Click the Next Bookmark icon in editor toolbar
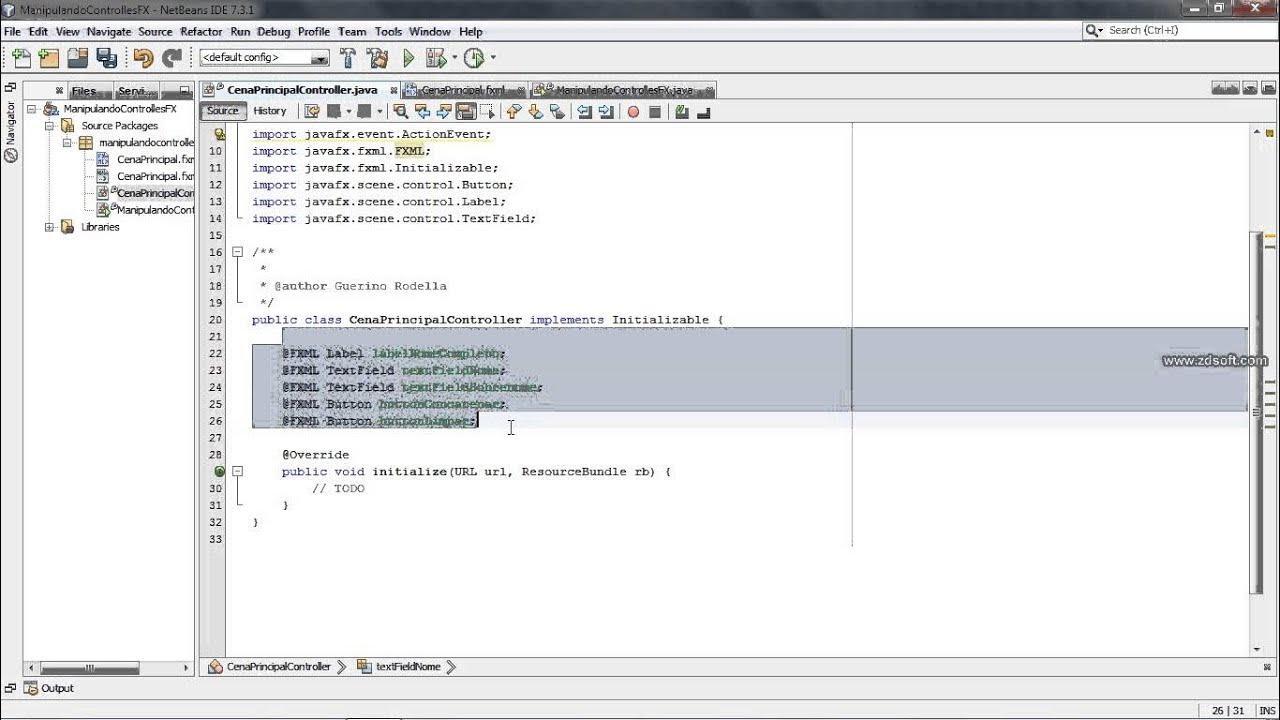The height and width of the screenshot is (720, 1280). (x=535, y=111)
